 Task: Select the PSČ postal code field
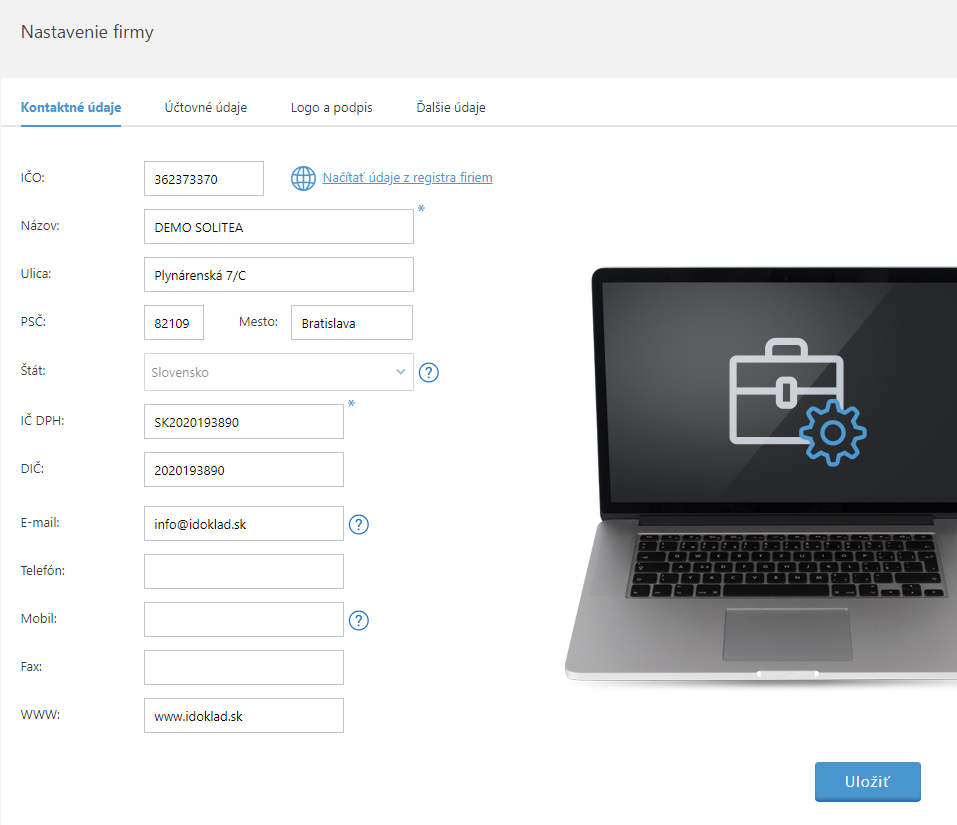174,323
